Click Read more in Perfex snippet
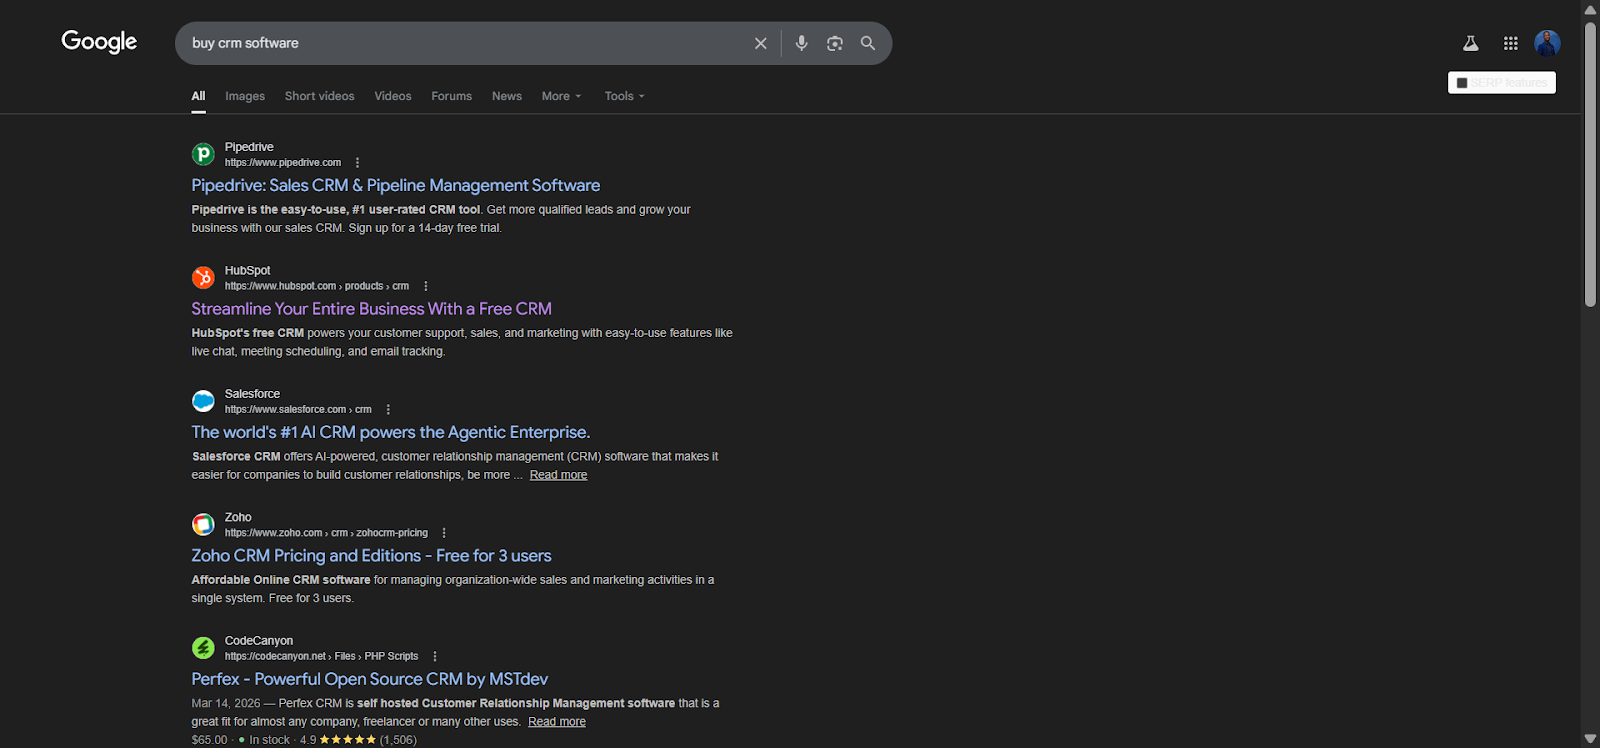Viewport: 1600px width, 748px height. click(x=557, y=722)
